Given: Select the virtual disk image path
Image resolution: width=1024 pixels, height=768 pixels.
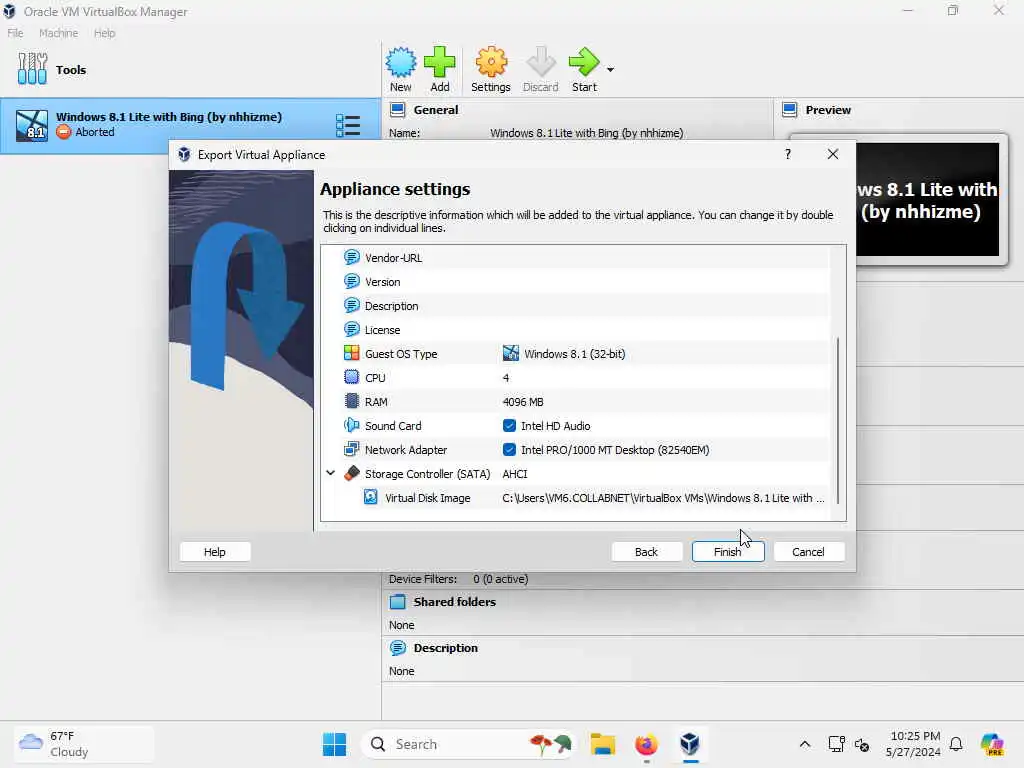Looking at the screenshot, I should 663,498.
